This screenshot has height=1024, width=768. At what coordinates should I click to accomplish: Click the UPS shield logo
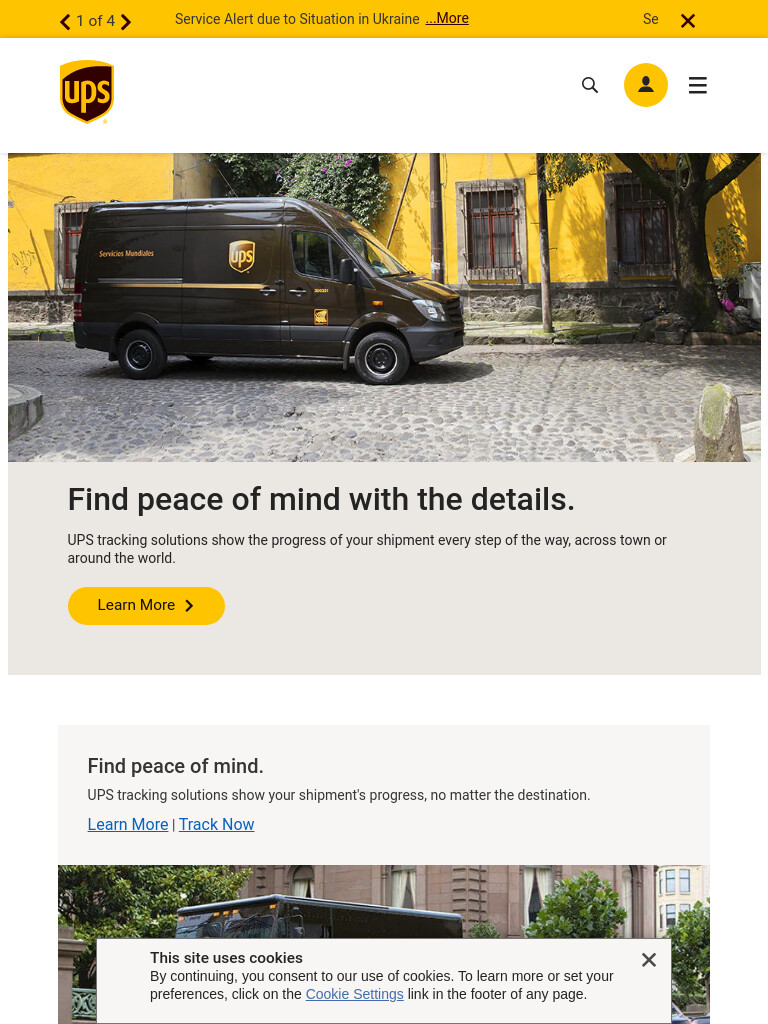pos(87,91)
